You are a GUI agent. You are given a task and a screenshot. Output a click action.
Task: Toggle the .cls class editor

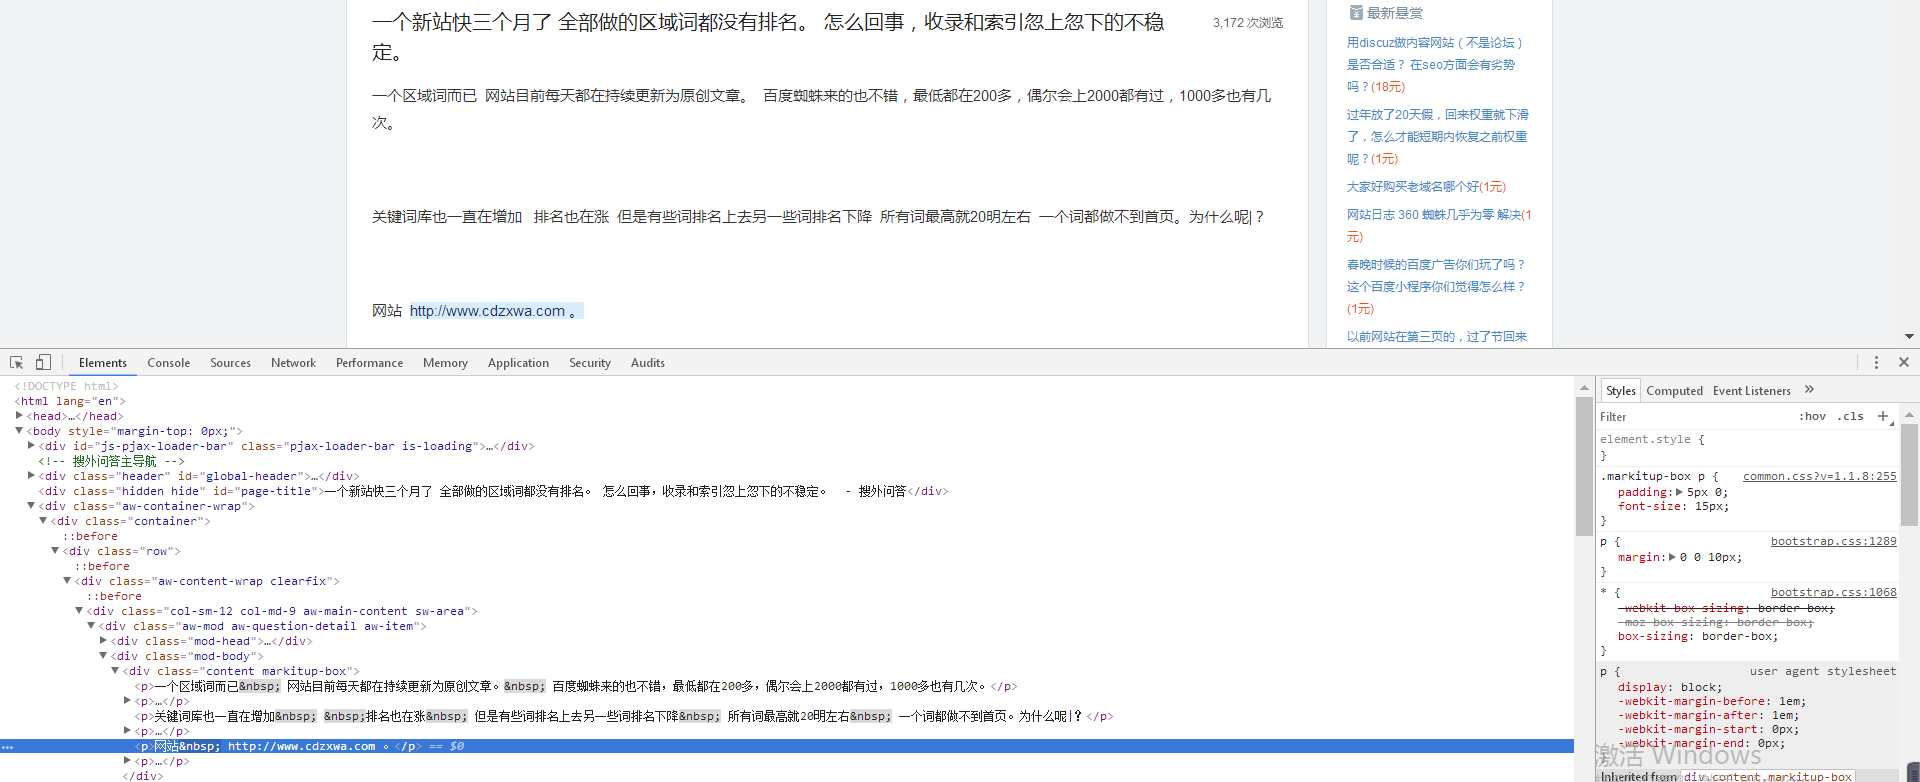(x=1851, y=417)
